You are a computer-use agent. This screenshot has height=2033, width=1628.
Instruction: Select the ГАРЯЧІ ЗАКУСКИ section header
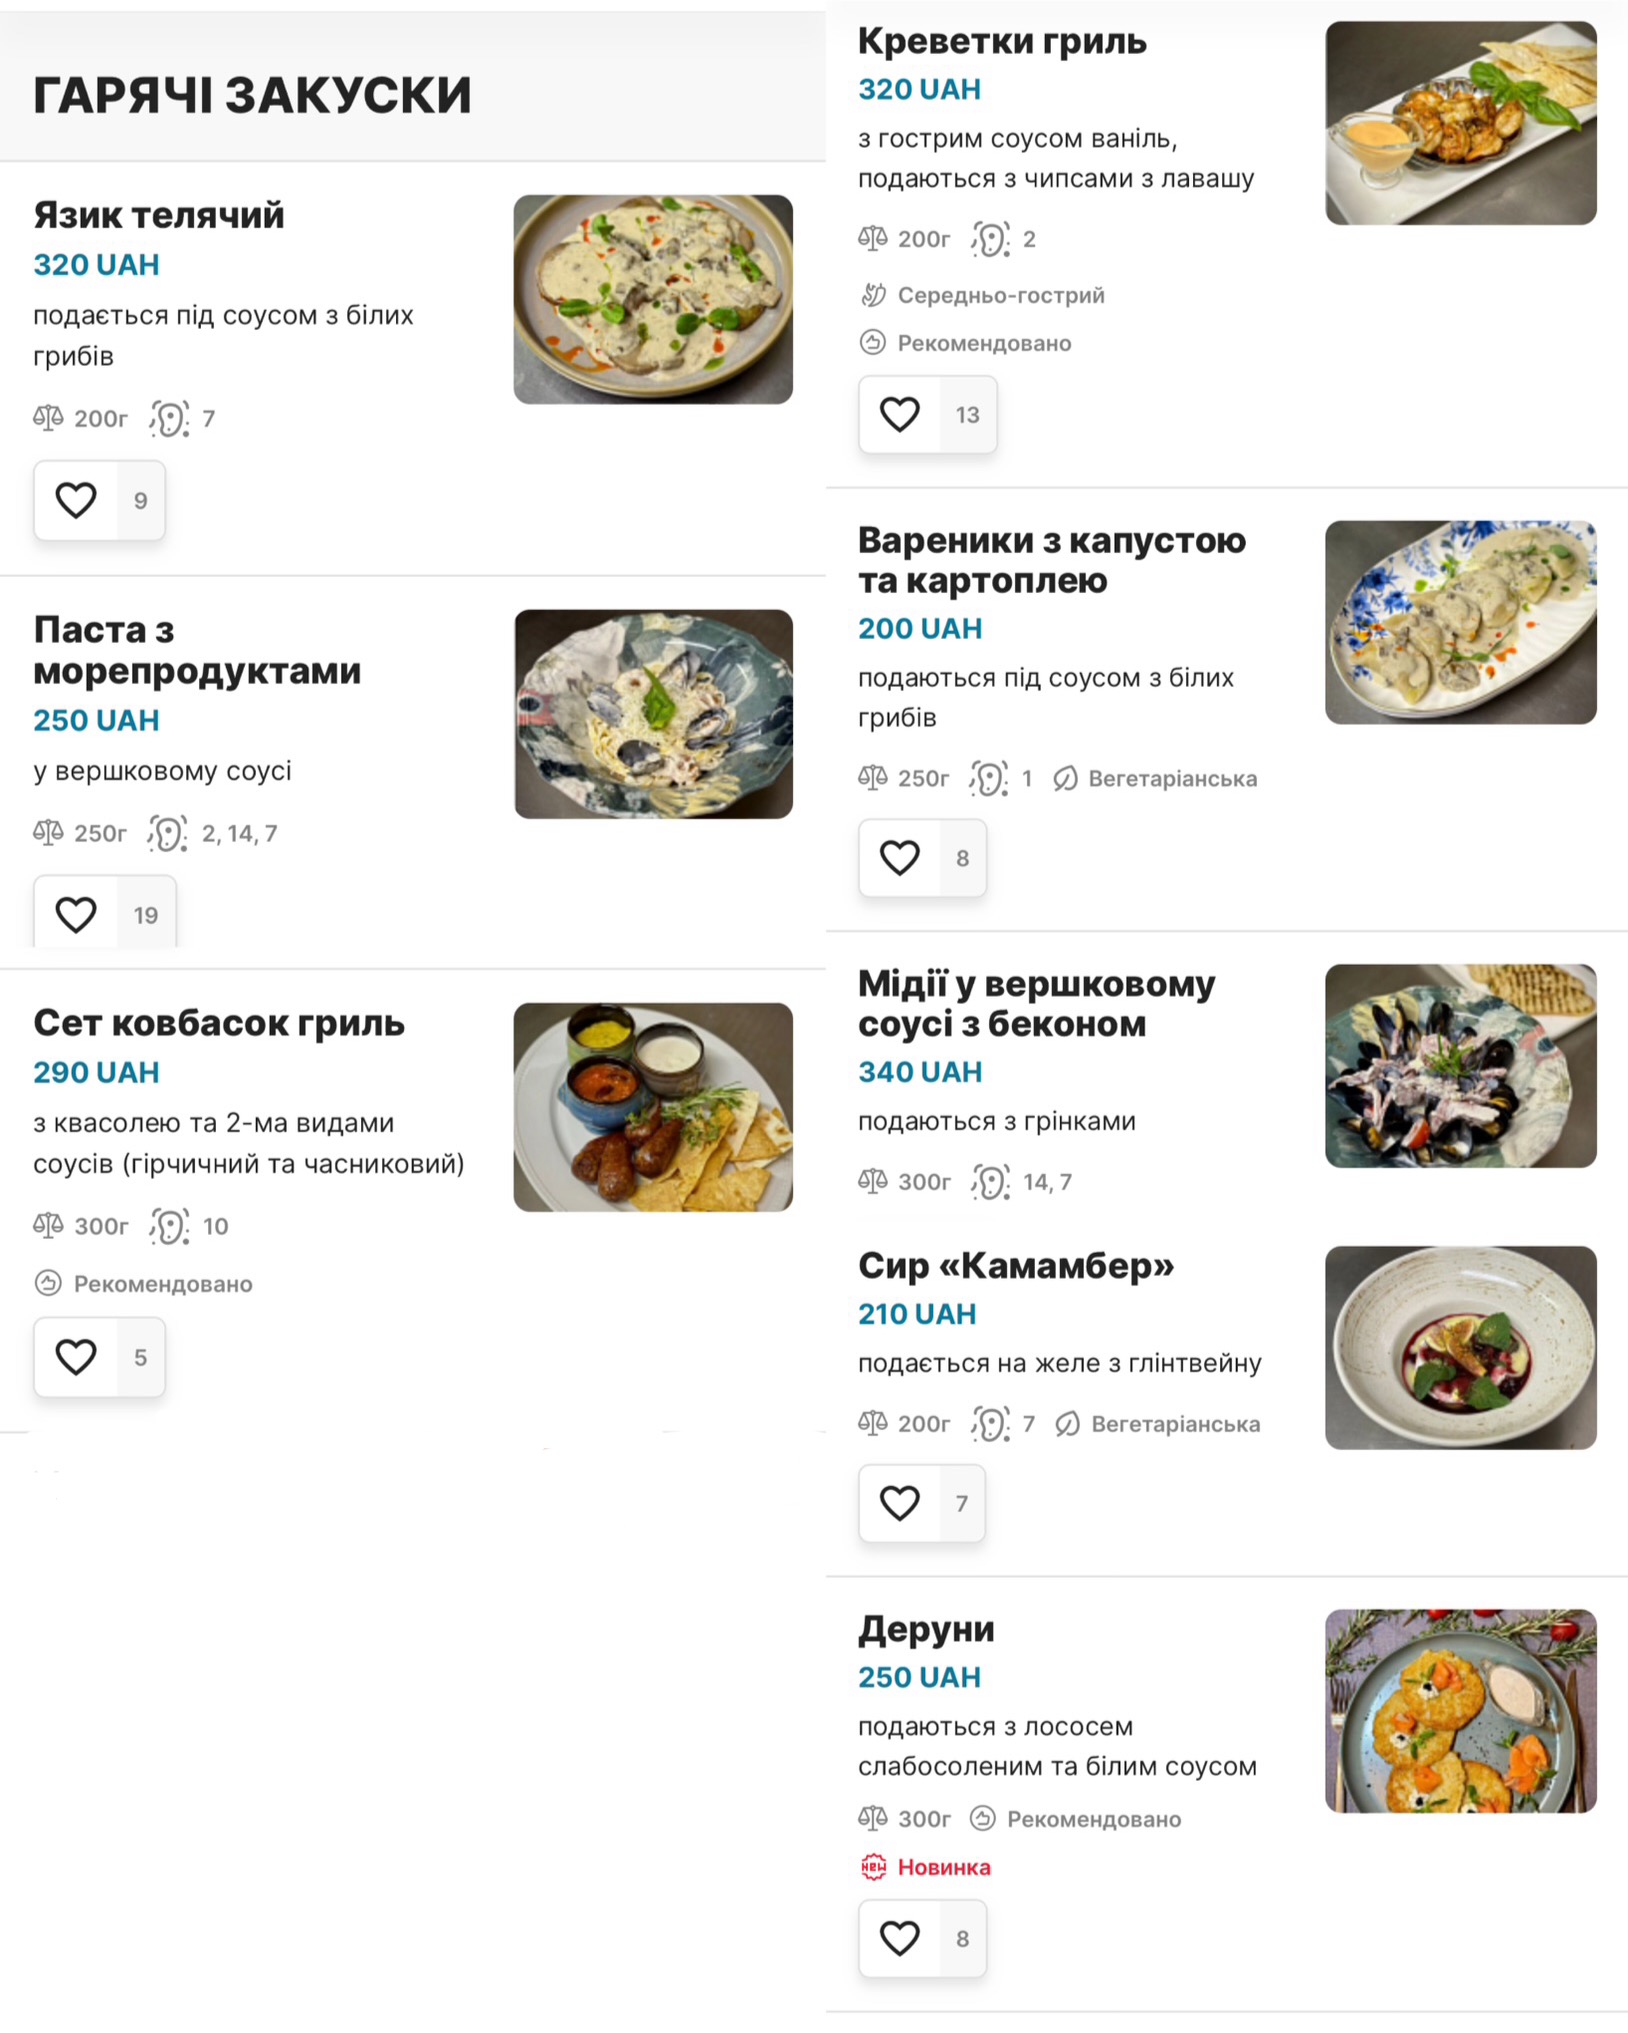(252, 96)
